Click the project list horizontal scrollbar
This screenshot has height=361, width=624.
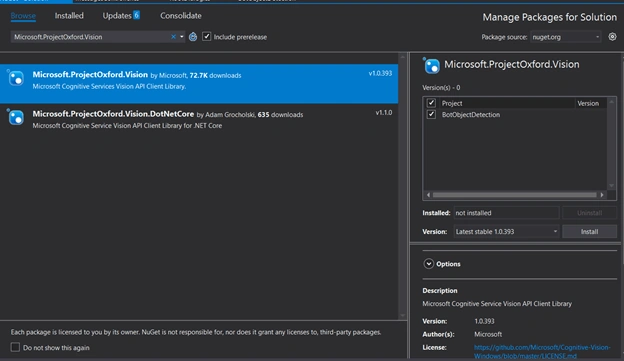(515, 195)
